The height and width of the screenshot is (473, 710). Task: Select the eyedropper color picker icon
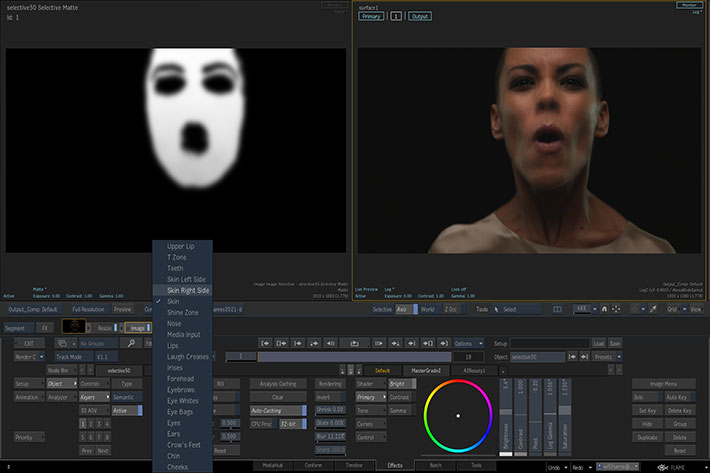(653, 309)
